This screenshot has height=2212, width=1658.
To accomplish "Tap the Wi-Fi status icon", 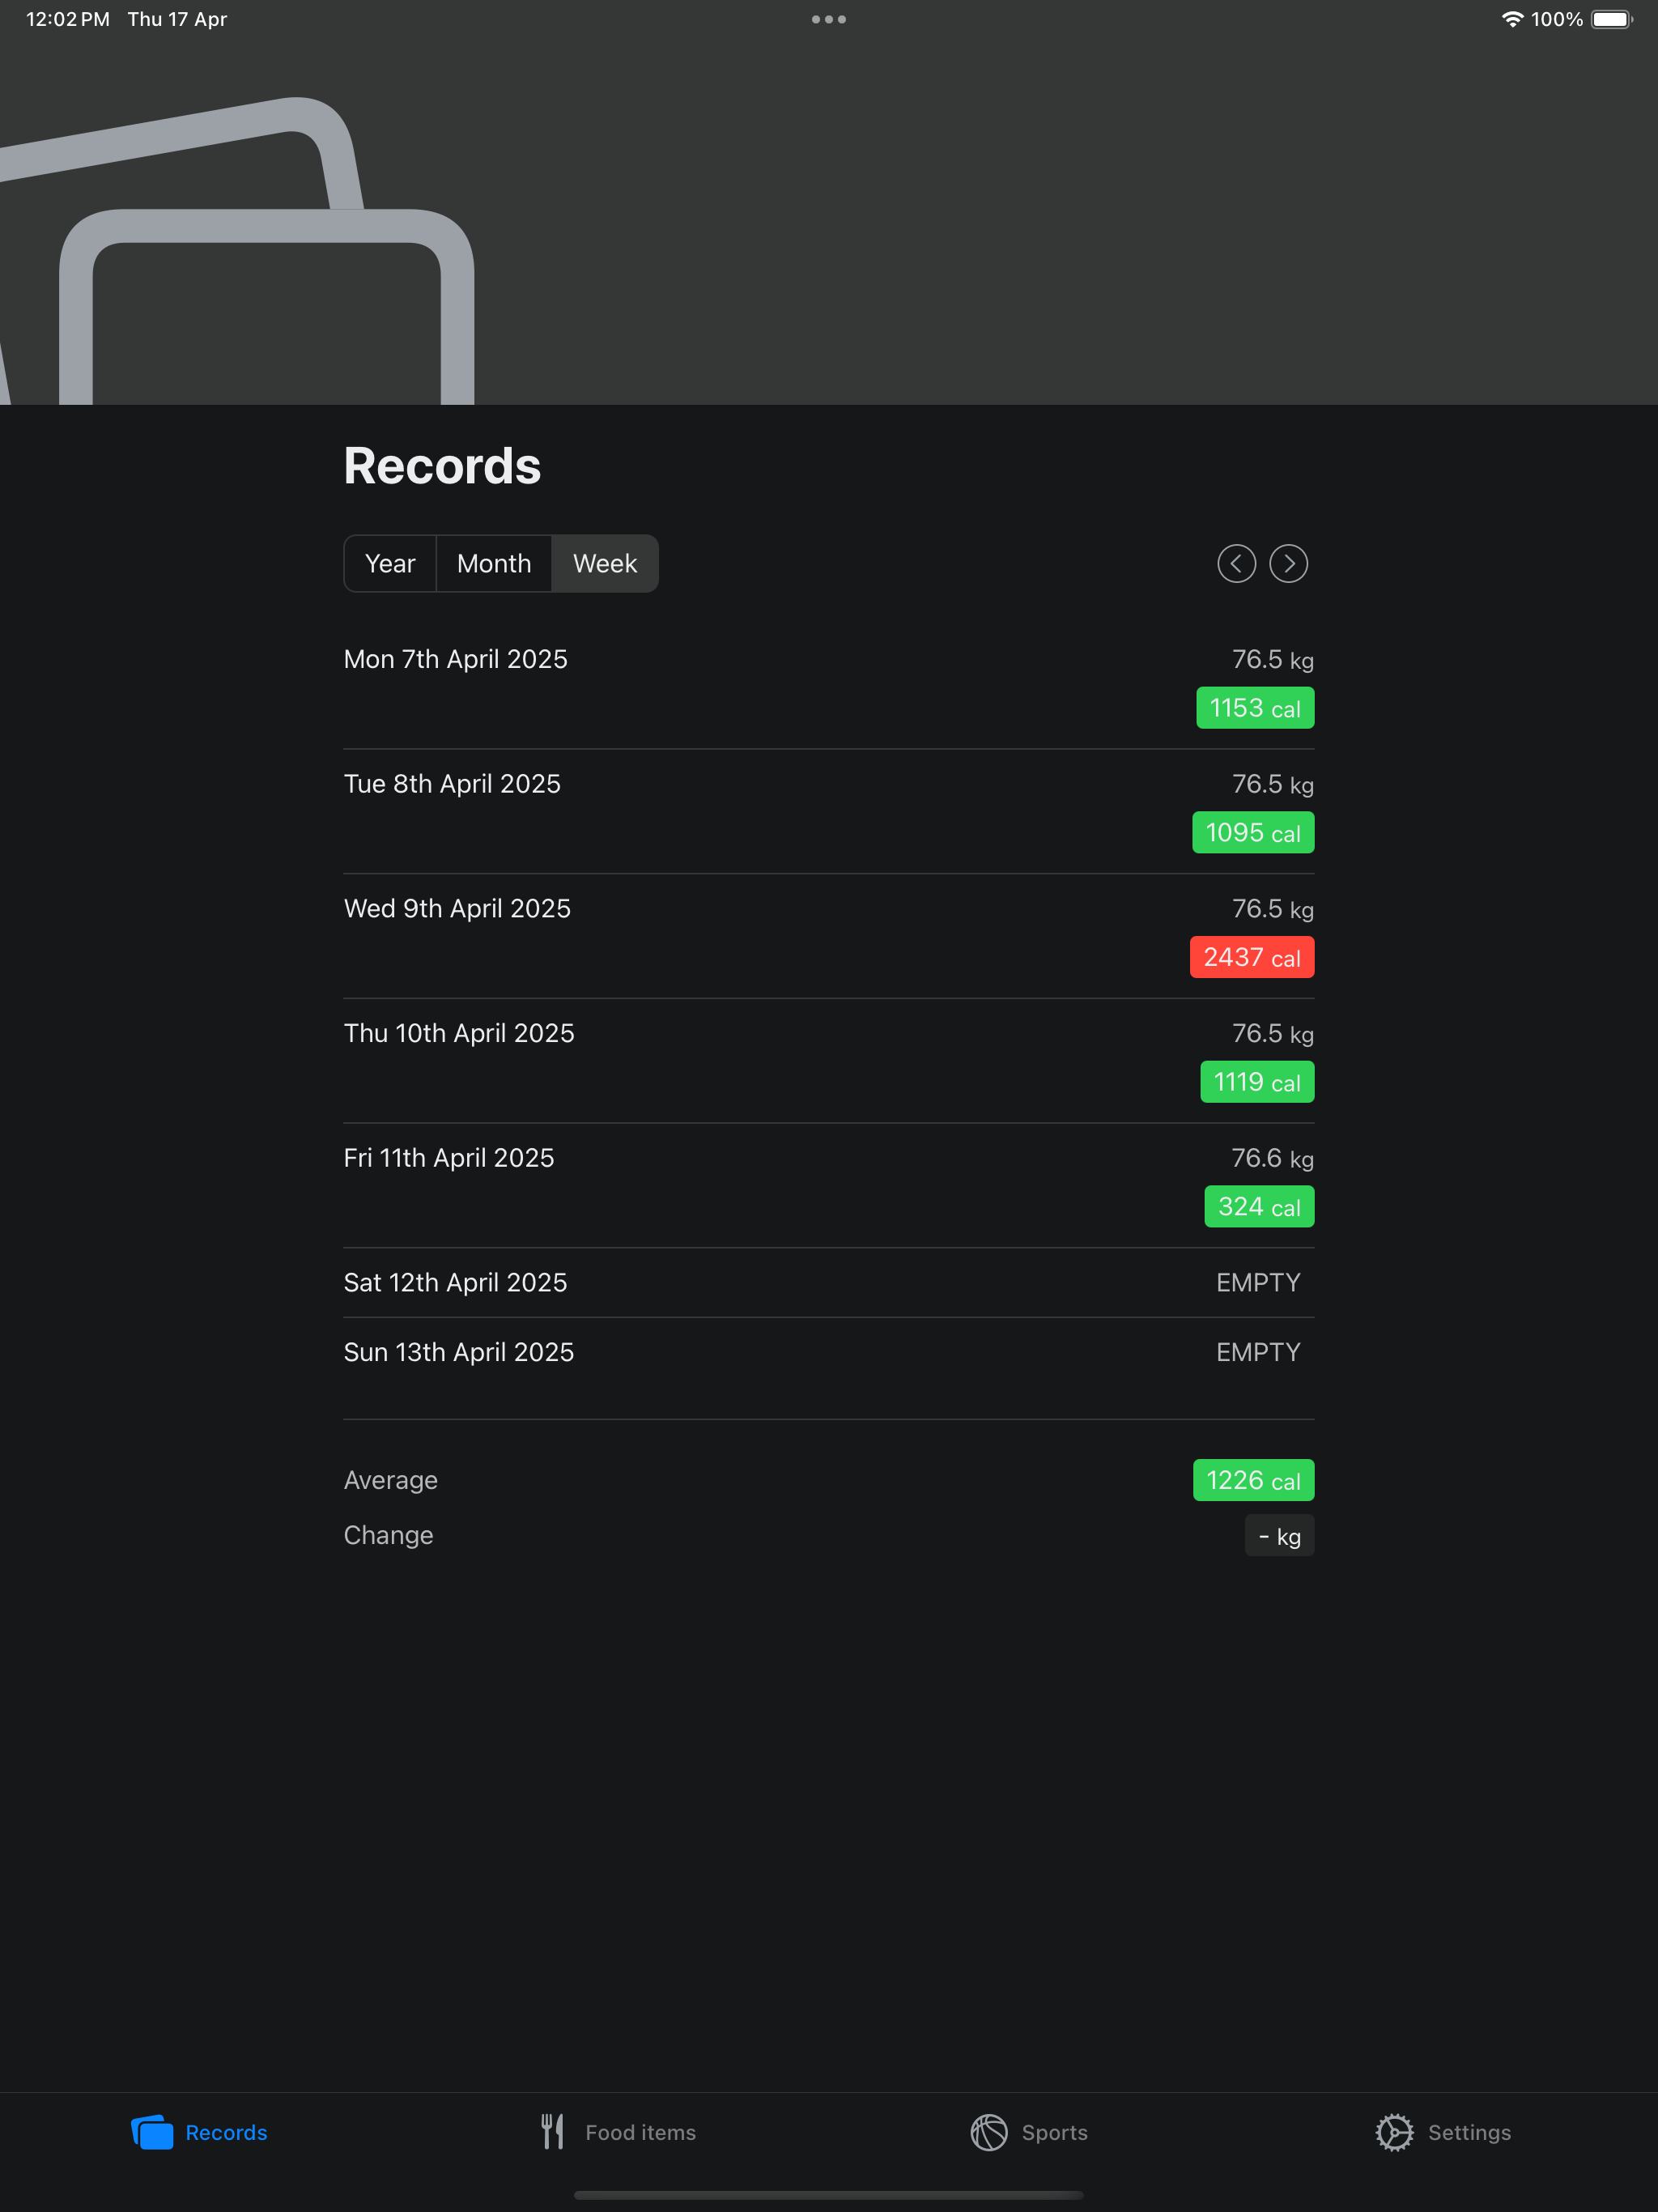I will (1512, 19).
